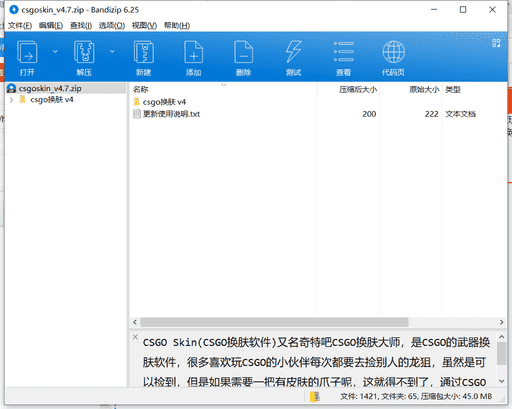Open the Code page (代码页) globe icon
This screenshot has height=409, width=512.
(x=393, y=52)
